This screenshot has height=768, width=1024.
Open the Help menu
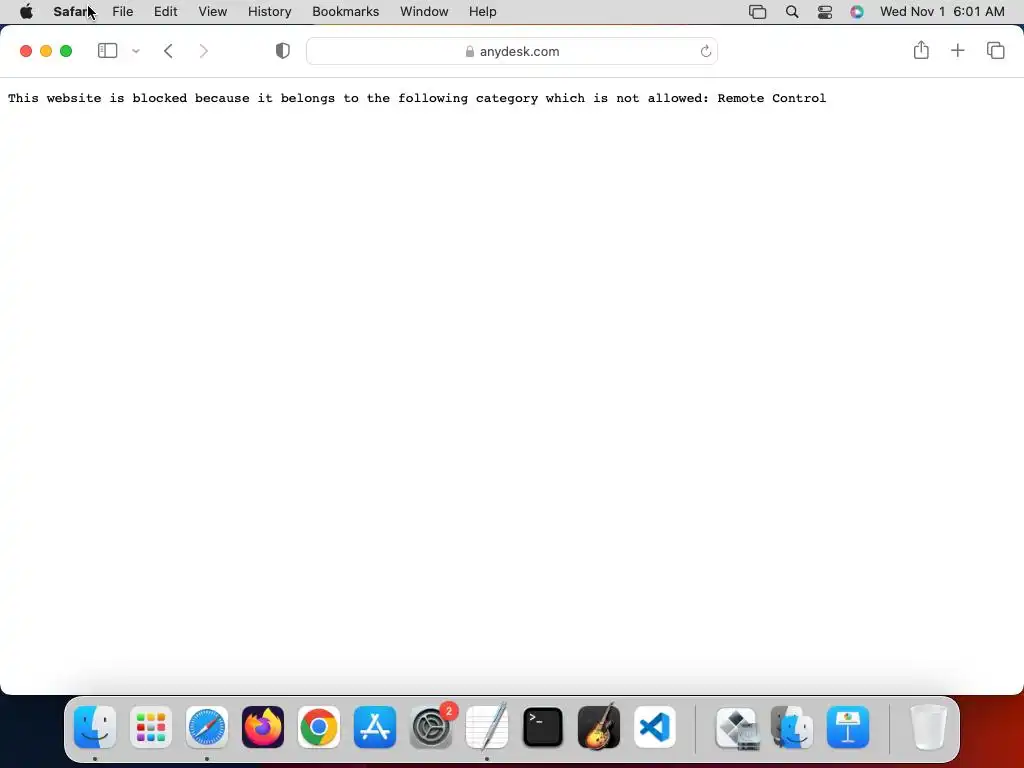click(483, 12)
